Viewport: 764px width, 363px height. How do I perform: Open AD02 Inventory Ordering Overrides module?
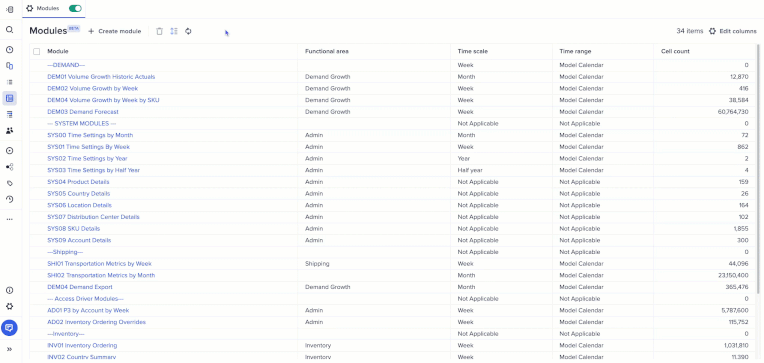point(96,322)
